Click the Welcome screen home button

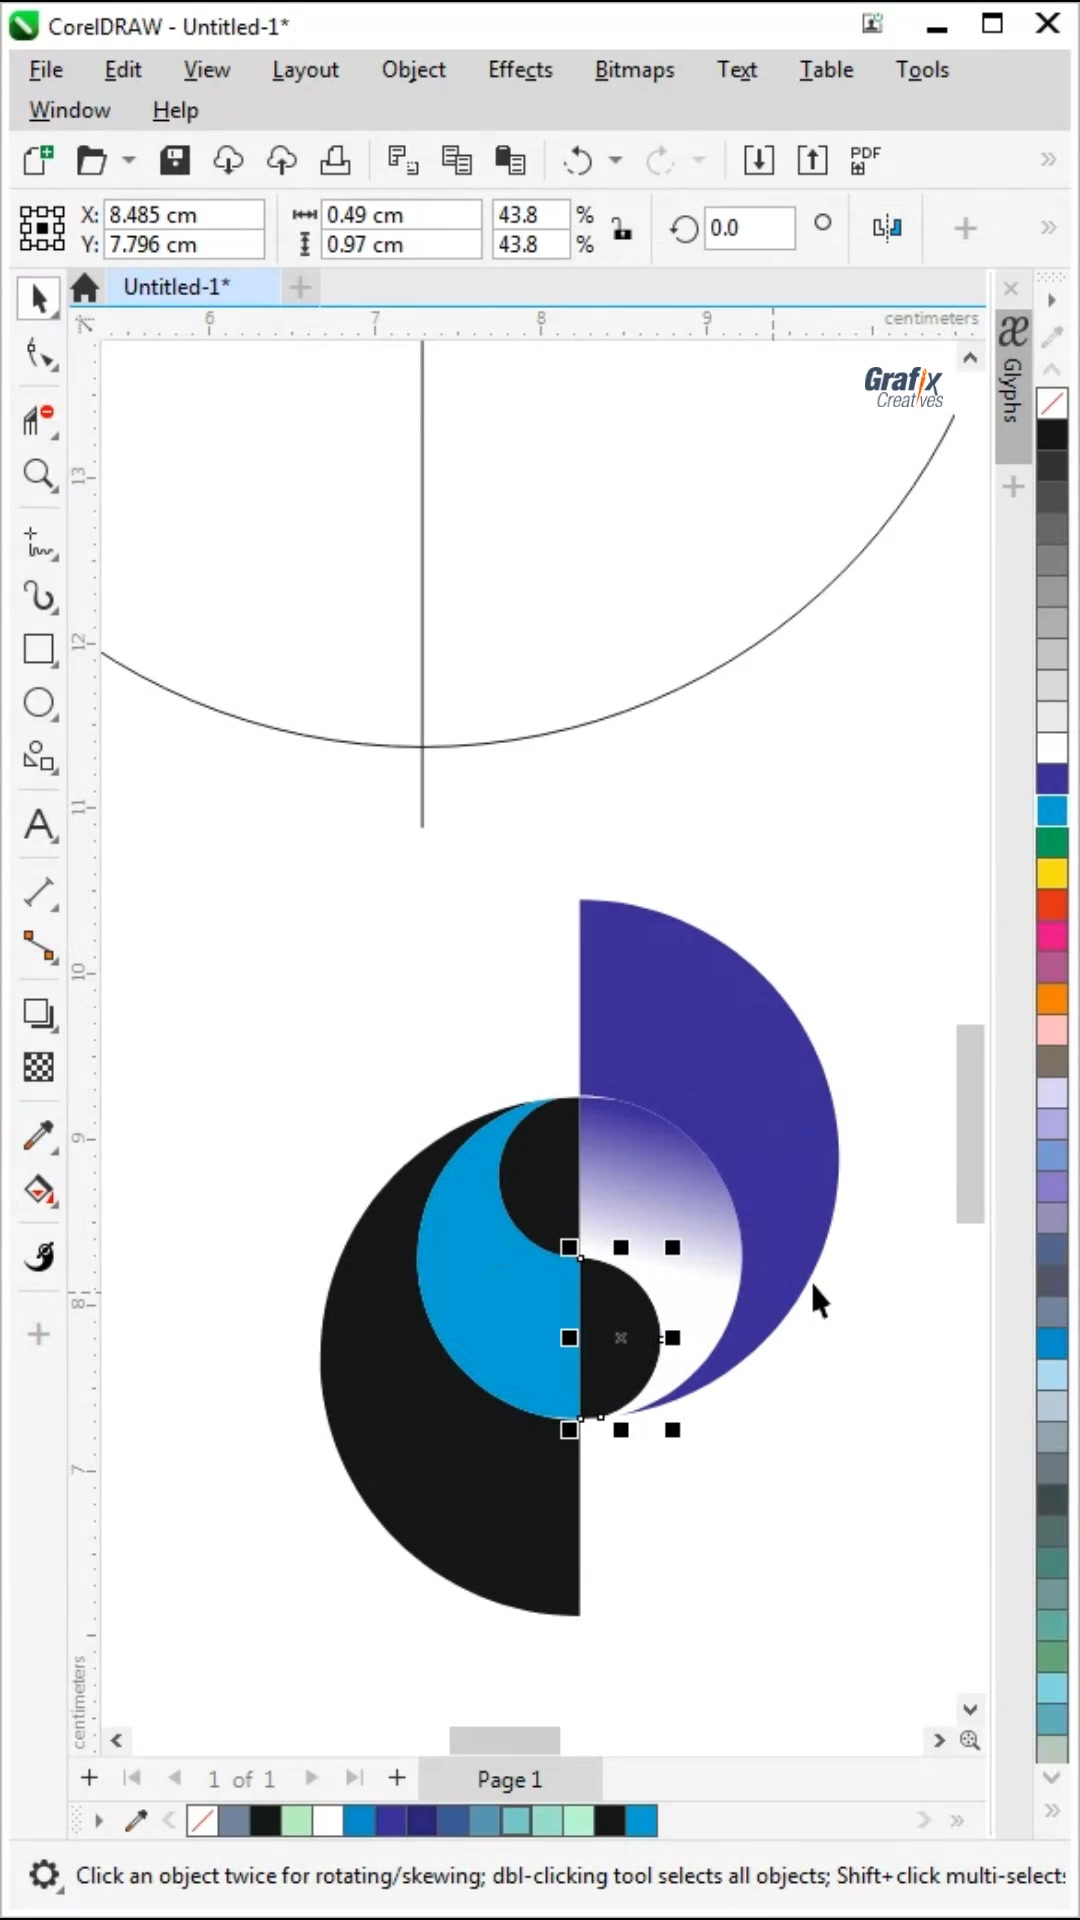point(85,288)
